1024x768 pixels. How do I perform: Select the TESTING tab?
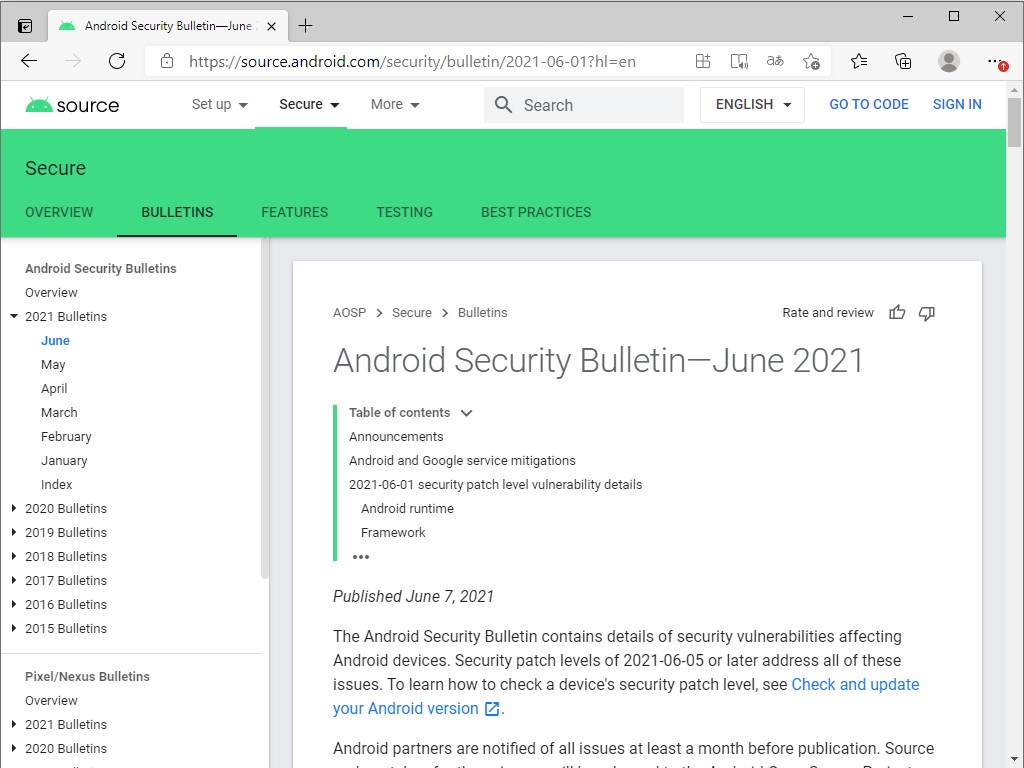404,212
